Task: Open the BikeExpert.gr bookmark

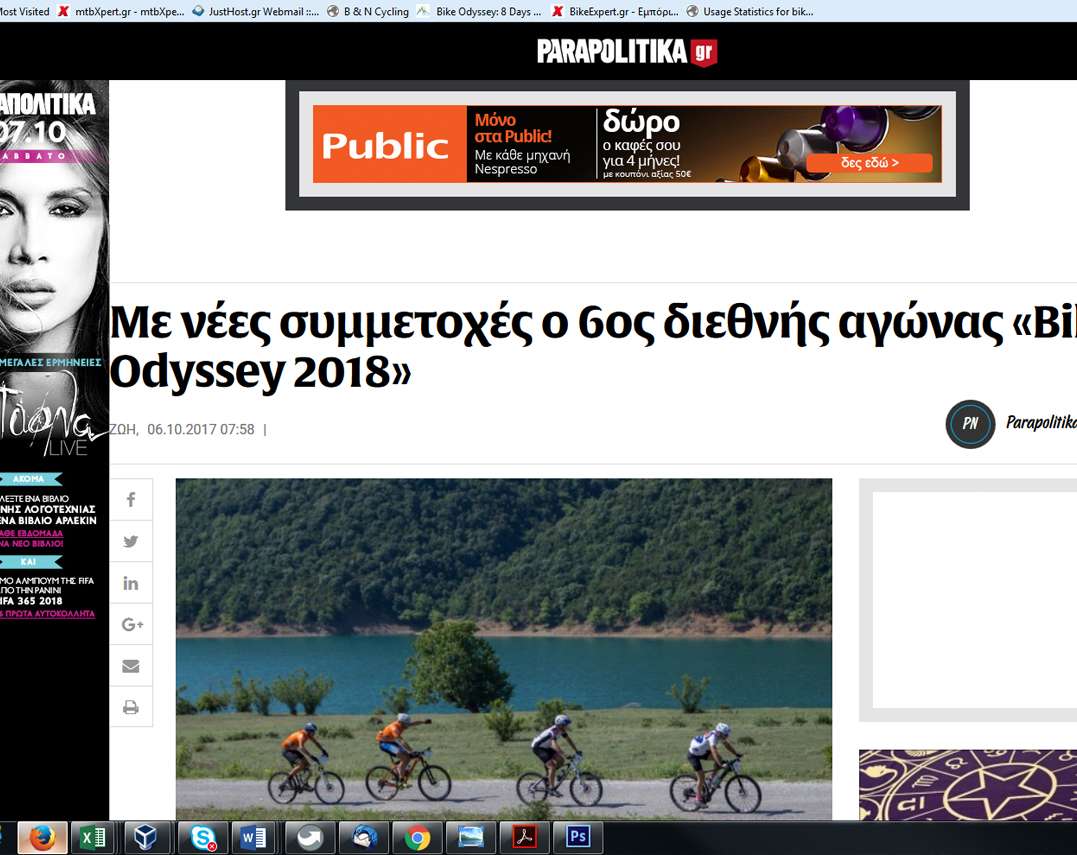Action: point(615,11)
